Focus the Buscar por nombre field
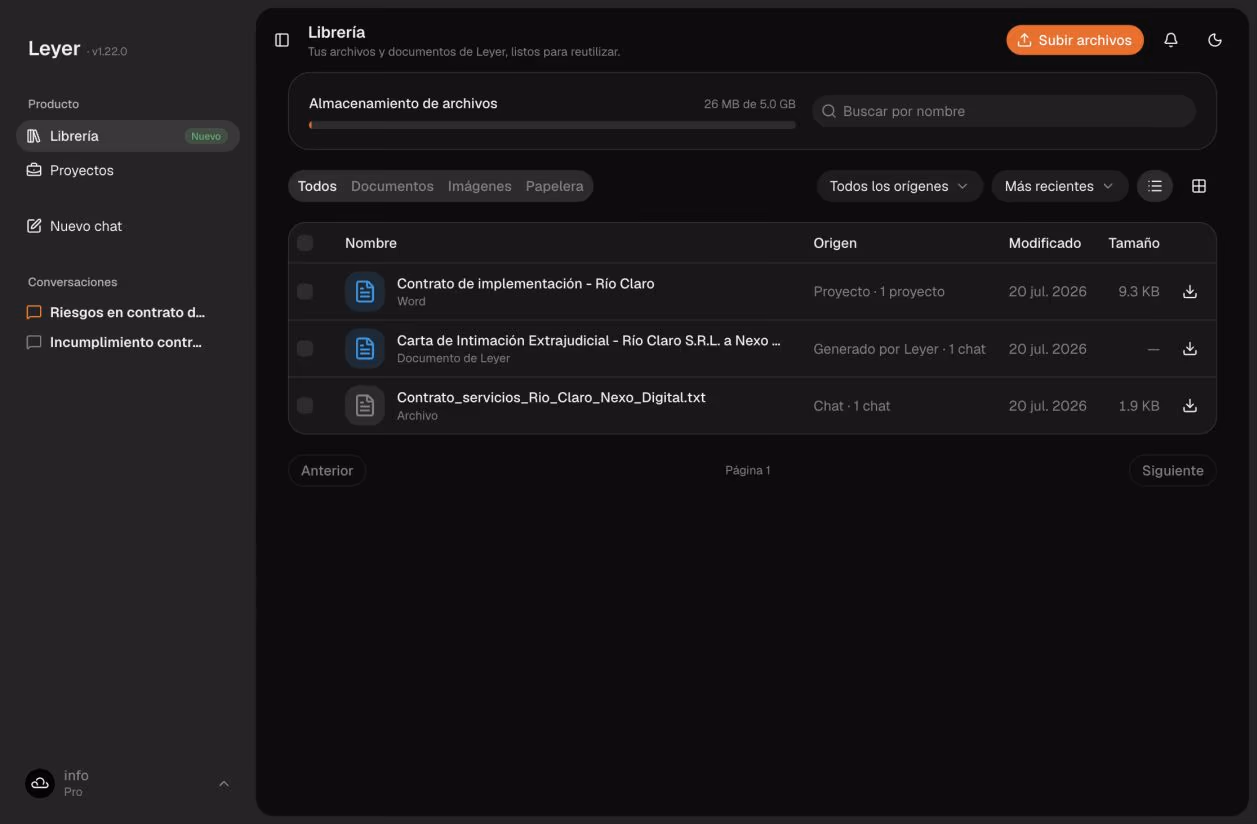1257x824 pixels. point(1004,111)
